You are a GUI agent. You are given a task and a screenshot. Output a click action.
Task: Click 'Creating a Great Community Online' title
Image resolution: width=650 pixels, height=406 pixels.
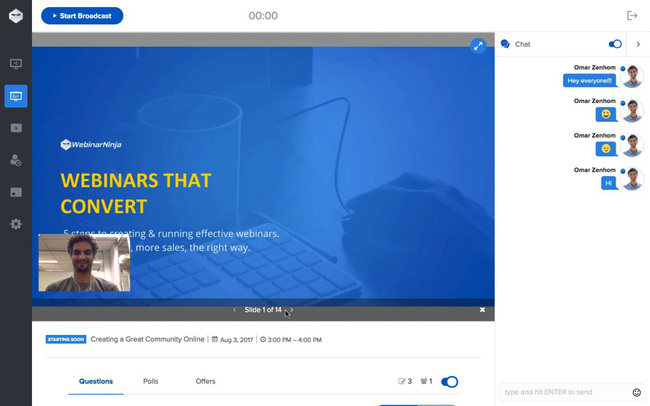pyautogui.click(x=148, y=339)
